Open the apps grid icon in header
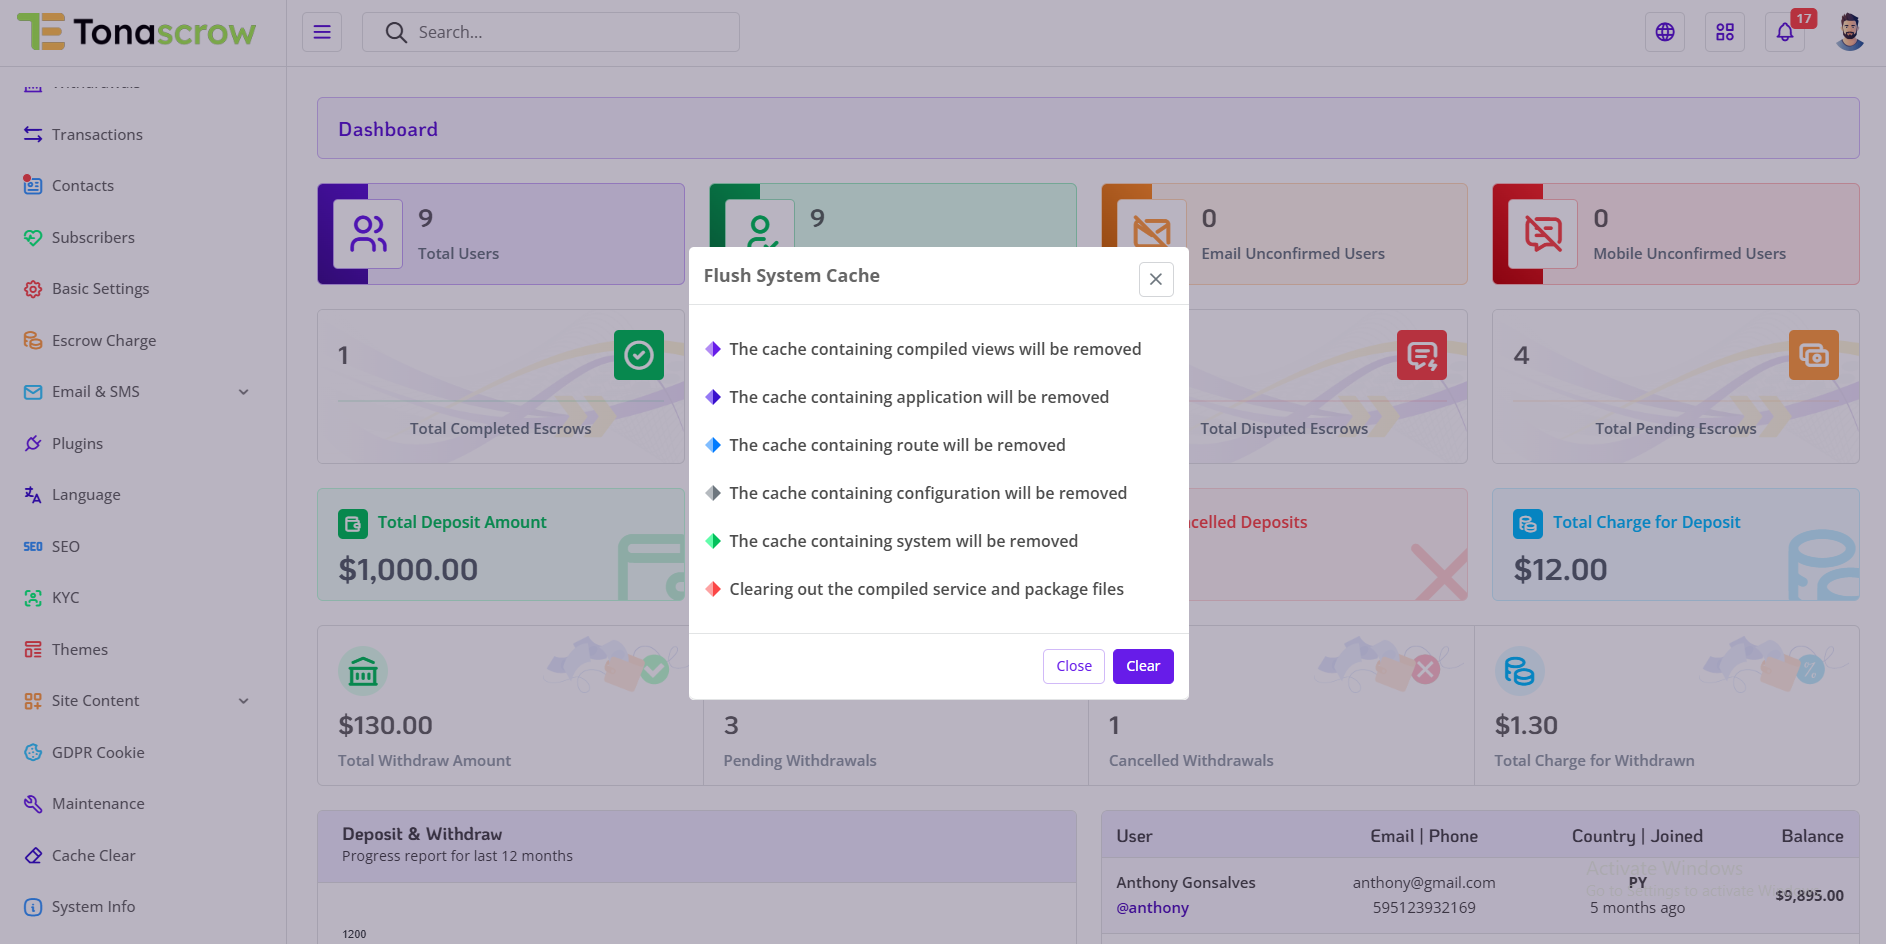Image resolution: width=1886 pixels, height=944 pixels. point(1725,32)
